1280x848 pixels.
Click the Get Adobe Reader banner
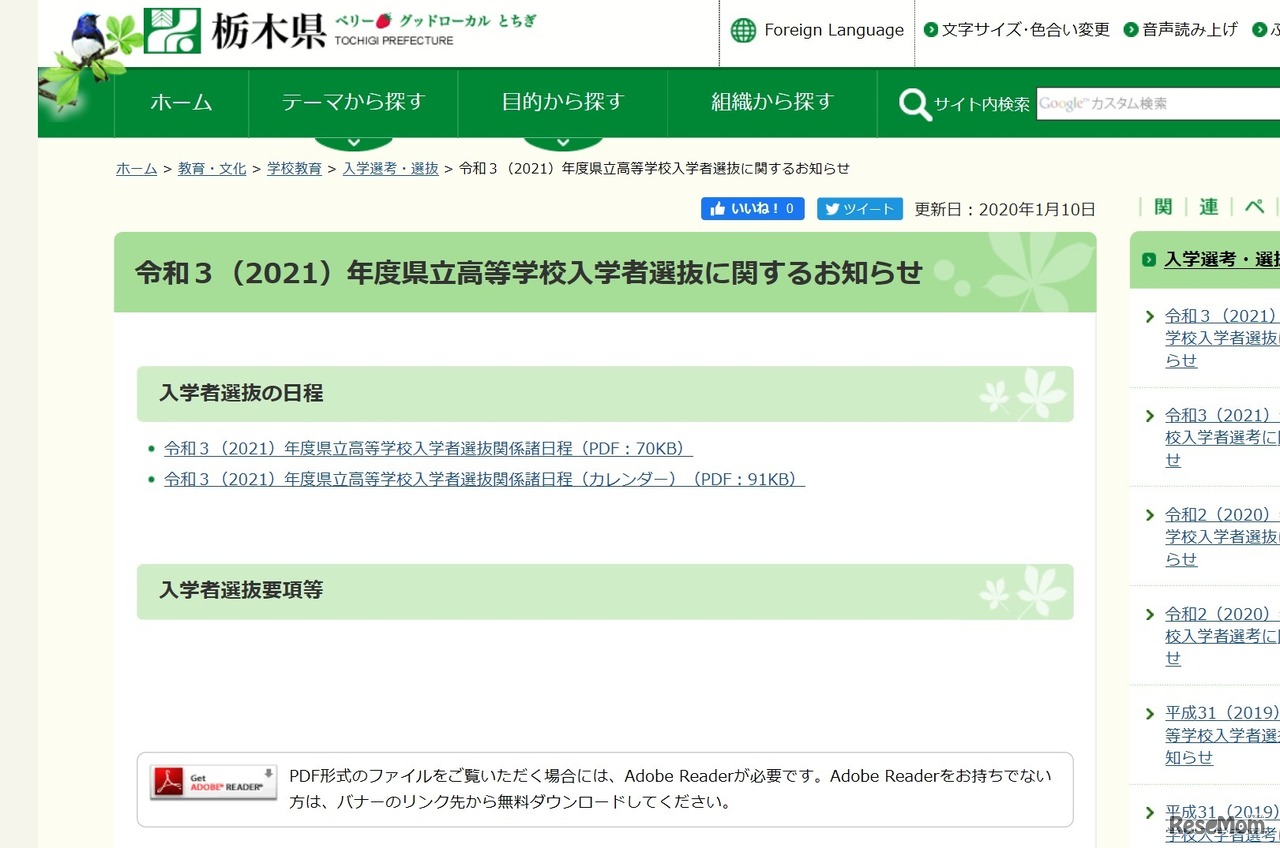point(212,783)
